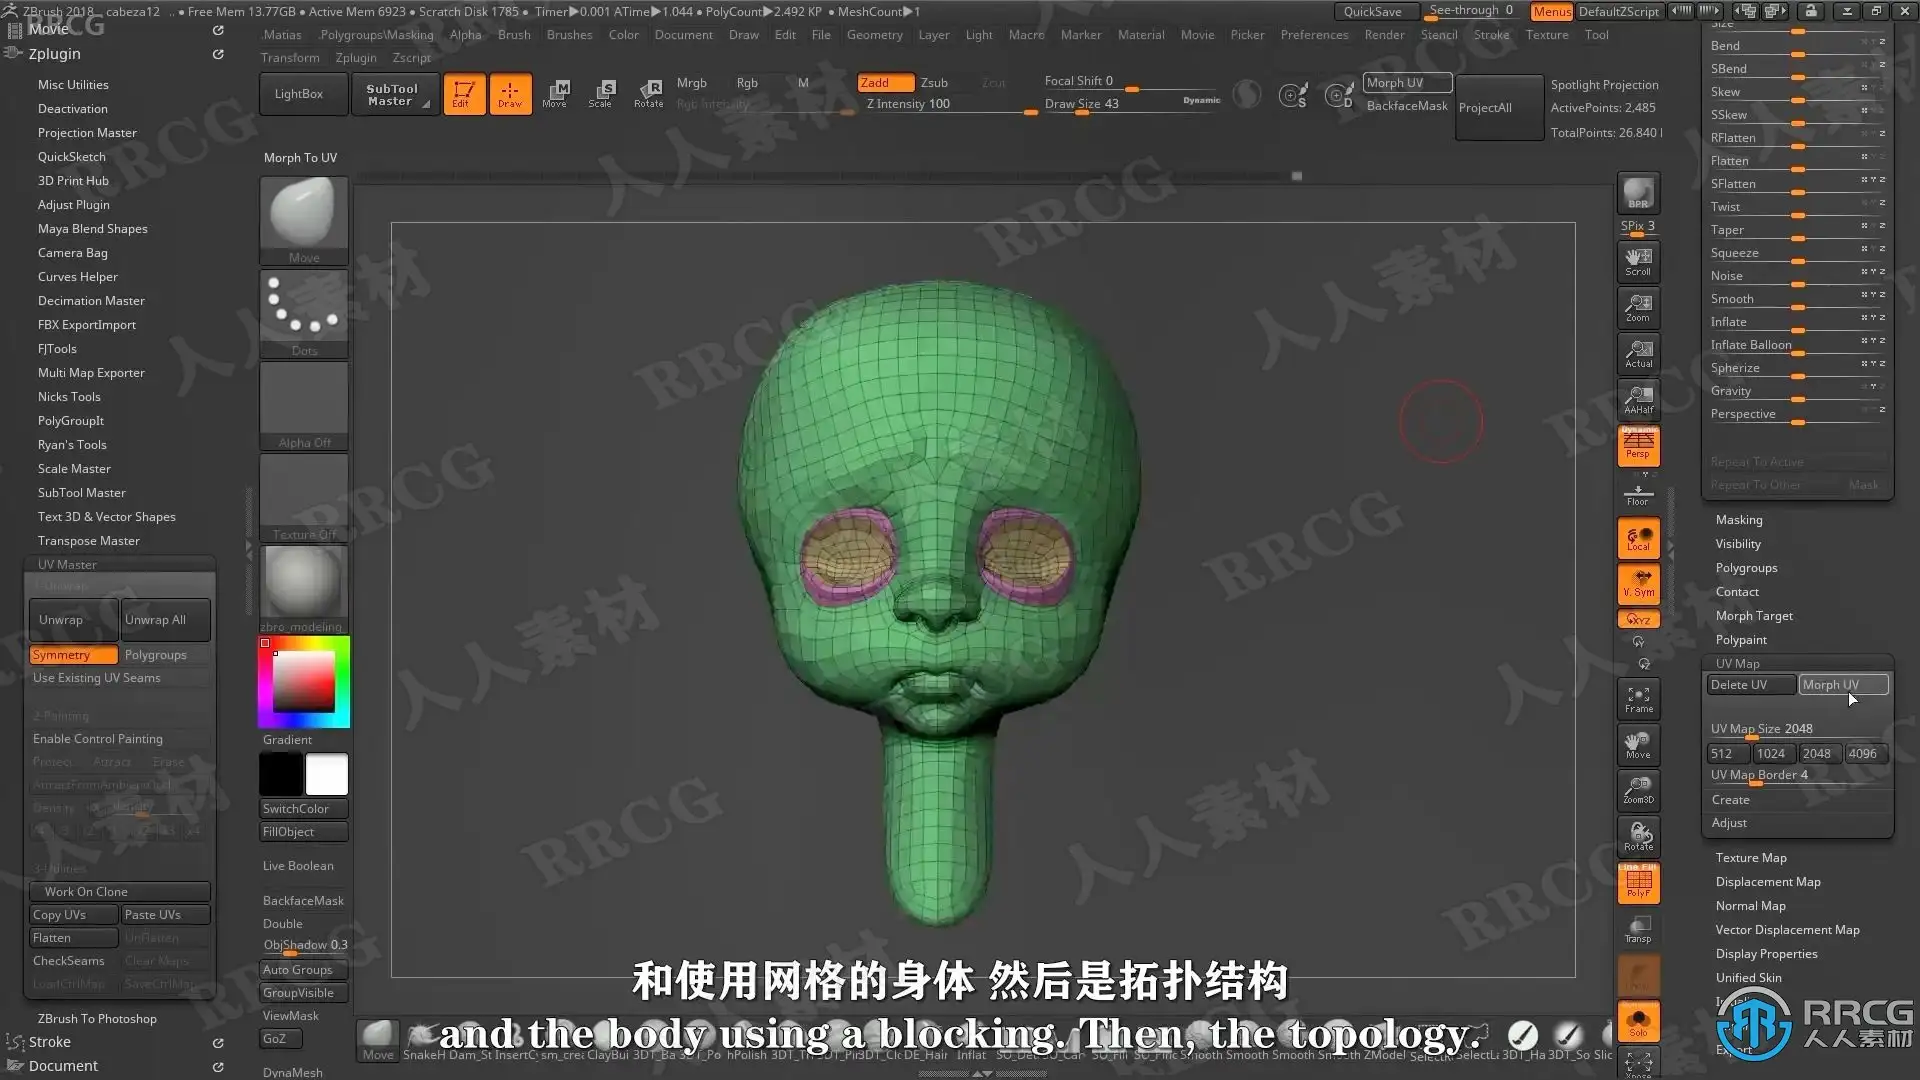Toggle Persp perspective mode
The width and height of the screenshot is (1920, 1080).
click(1638, 446)
